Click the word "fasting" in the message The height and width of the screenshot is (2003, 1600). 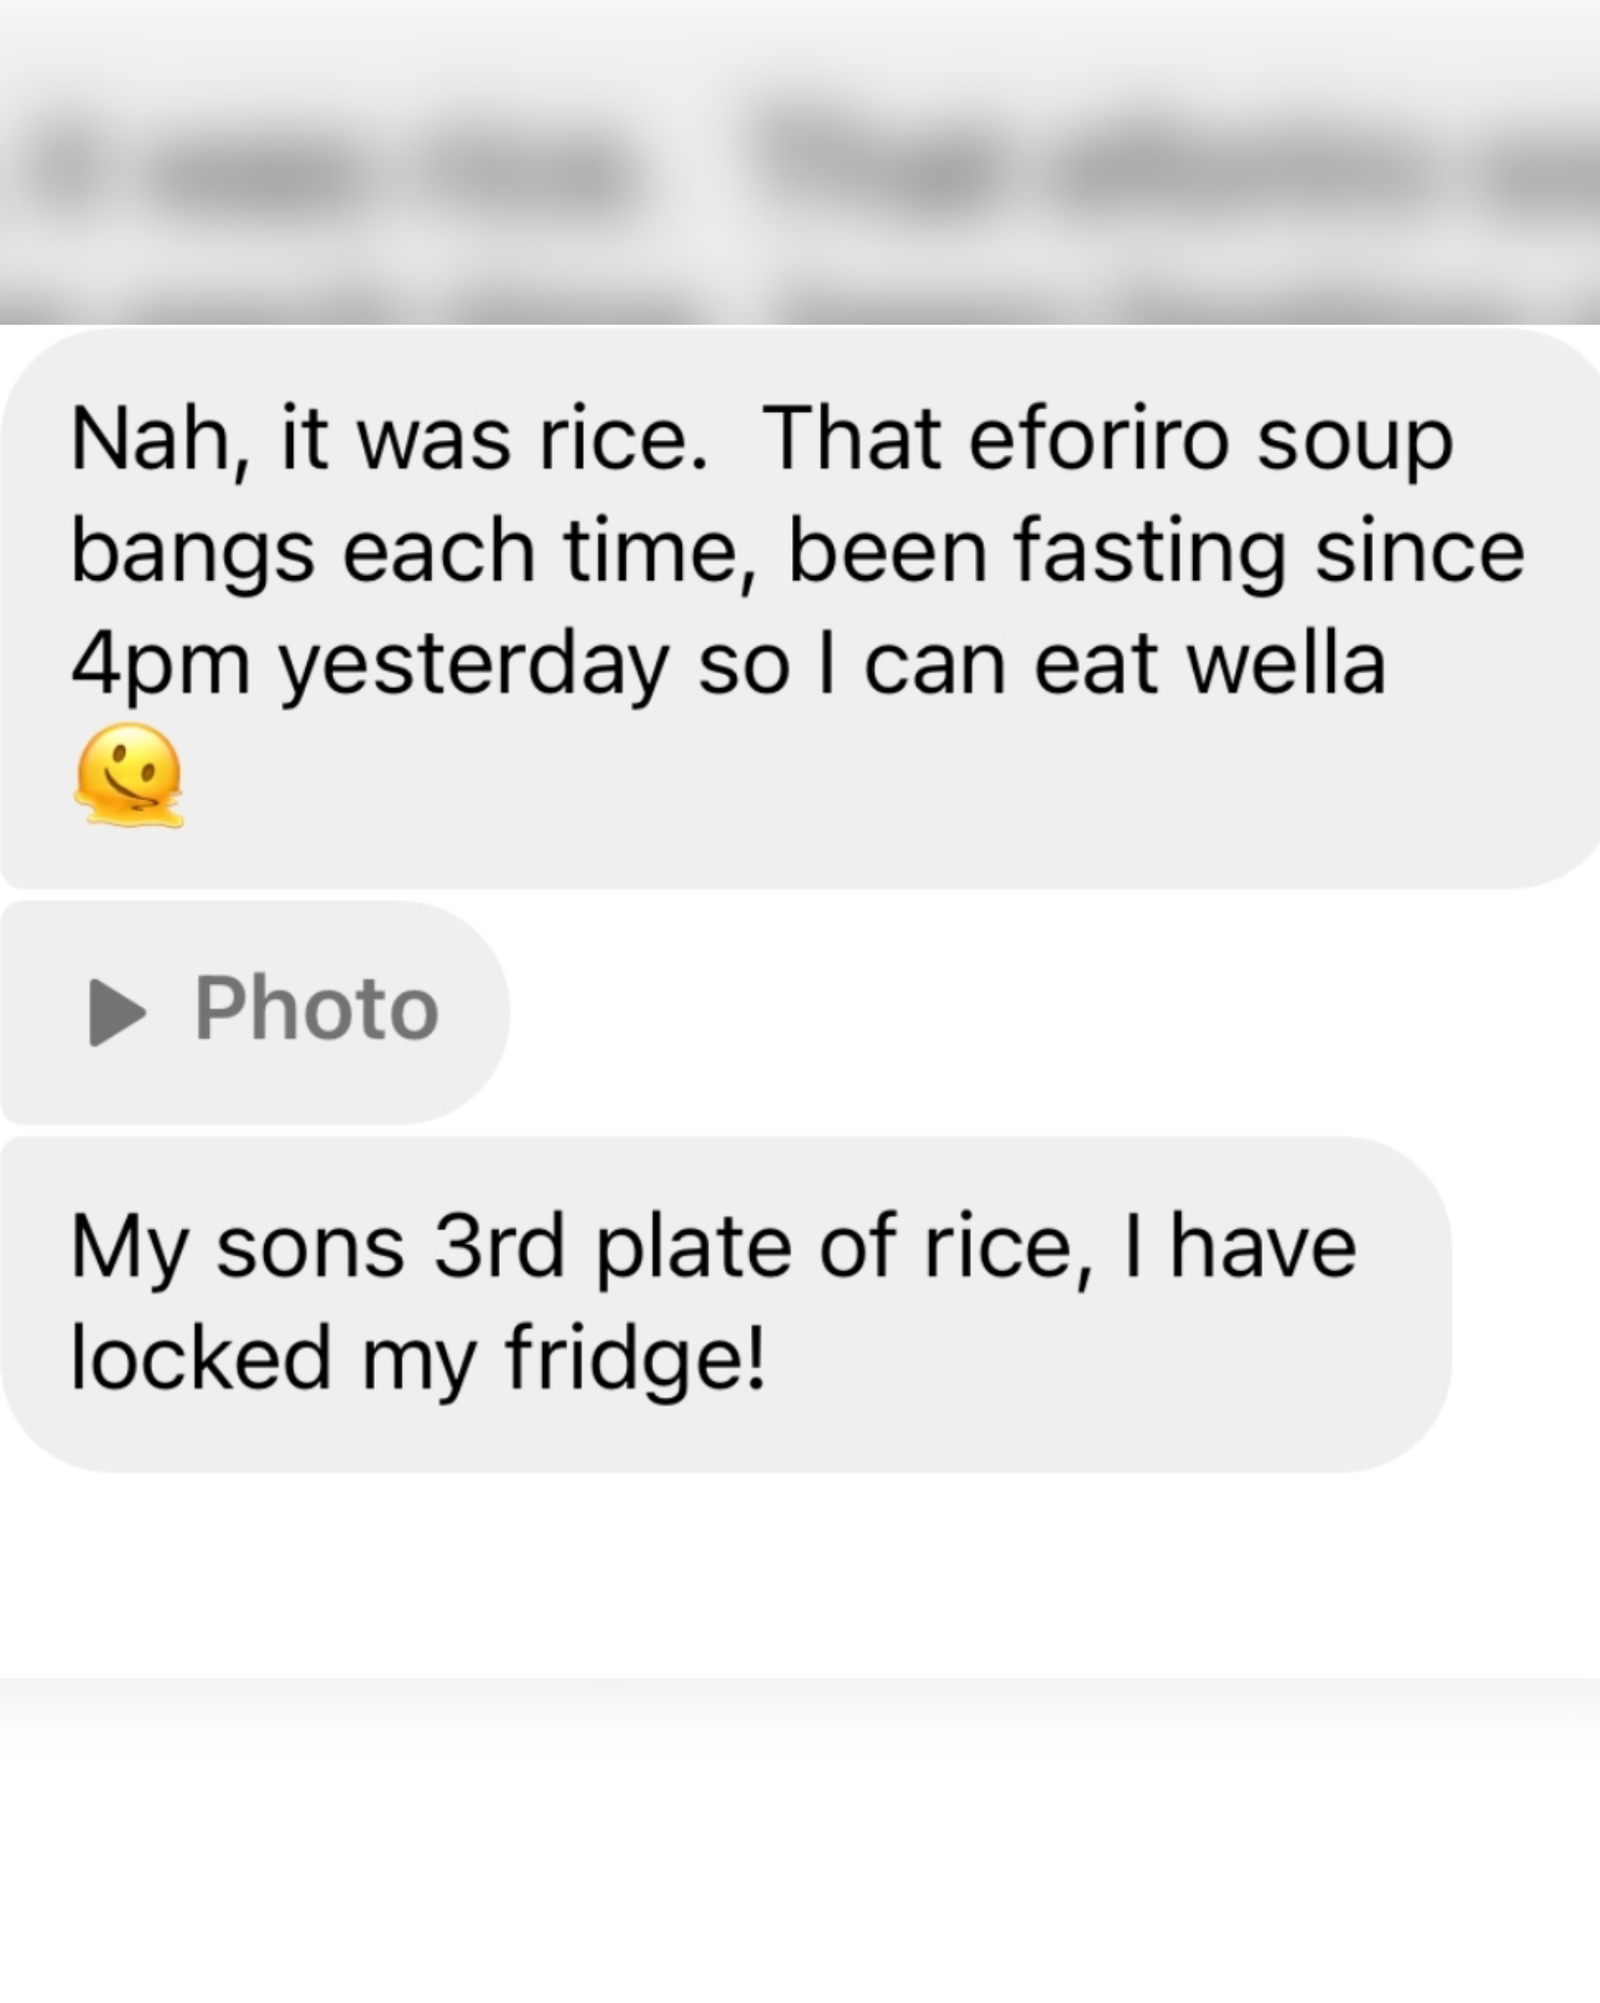(x=1149, y=553)
